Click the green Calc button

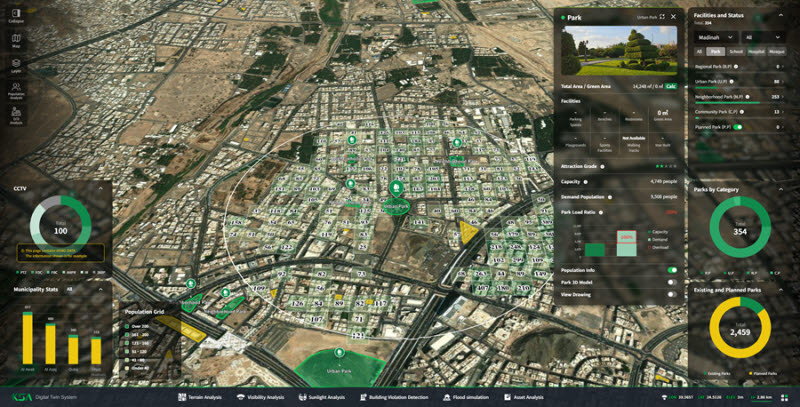[x=670, y=86]
